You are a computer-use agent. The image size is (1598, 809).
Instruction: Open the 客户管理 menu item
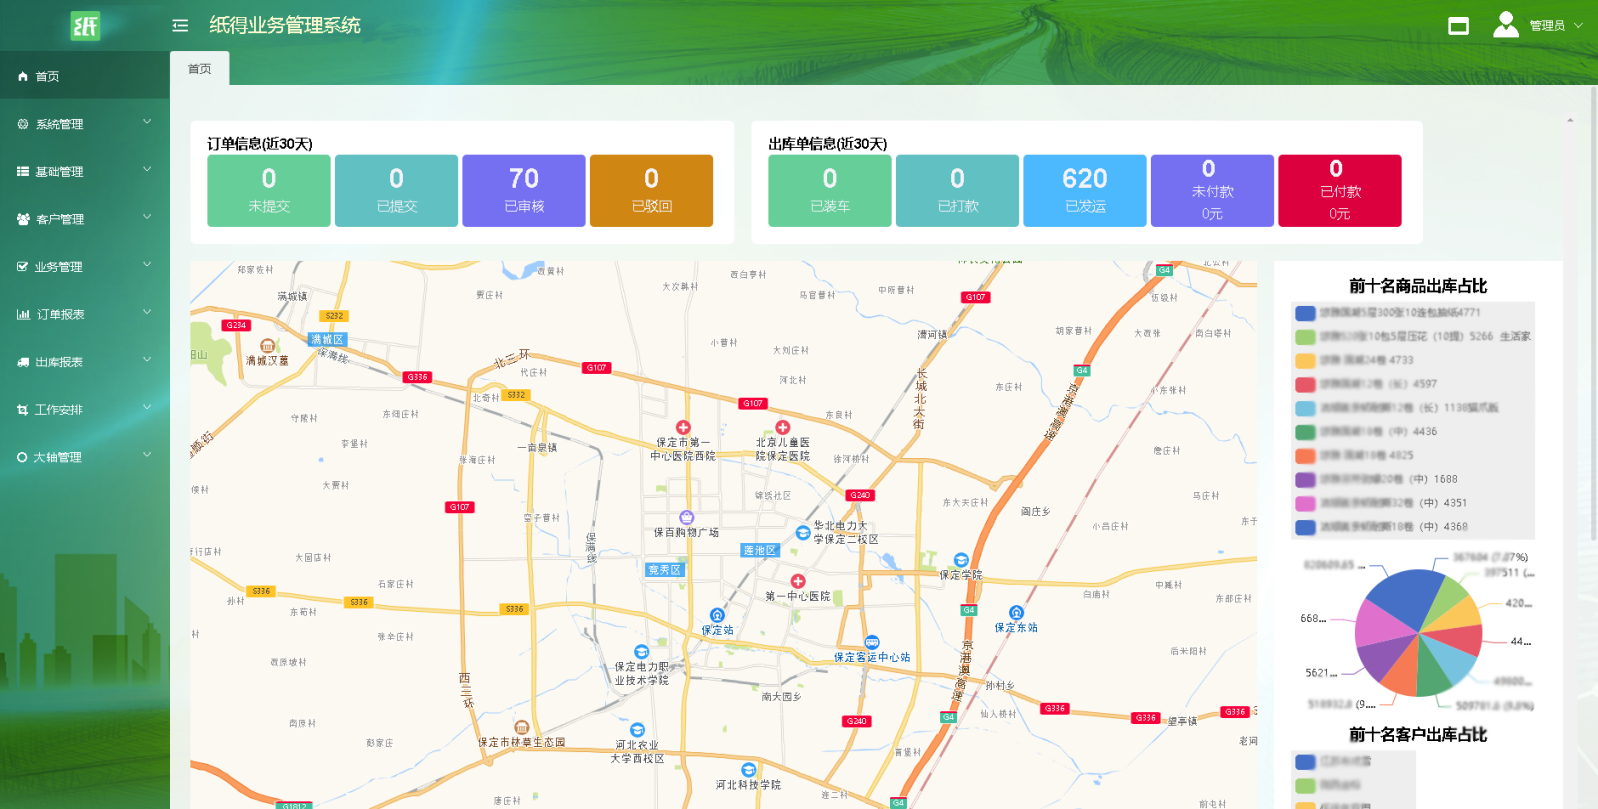tap(85, 219)
